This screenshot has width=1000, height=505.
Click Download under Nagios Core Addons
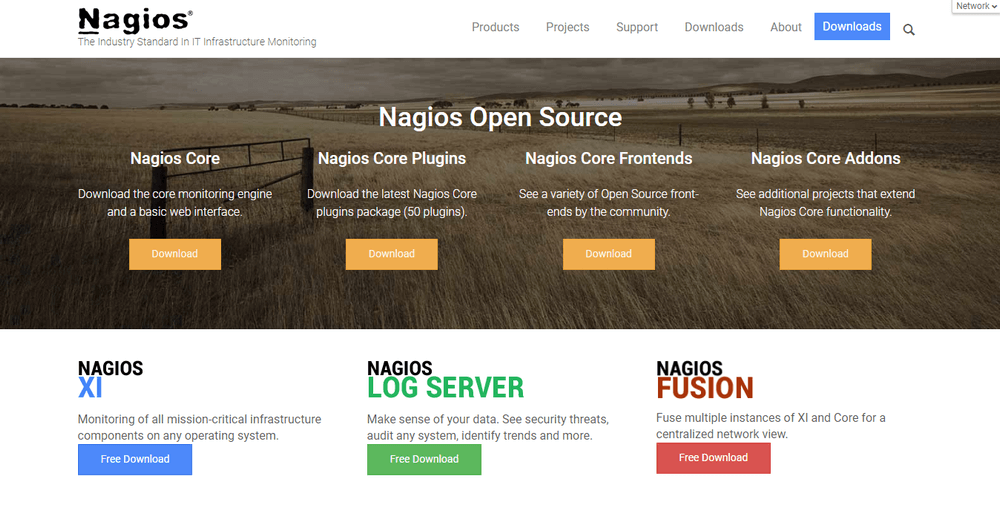[825, 254]
